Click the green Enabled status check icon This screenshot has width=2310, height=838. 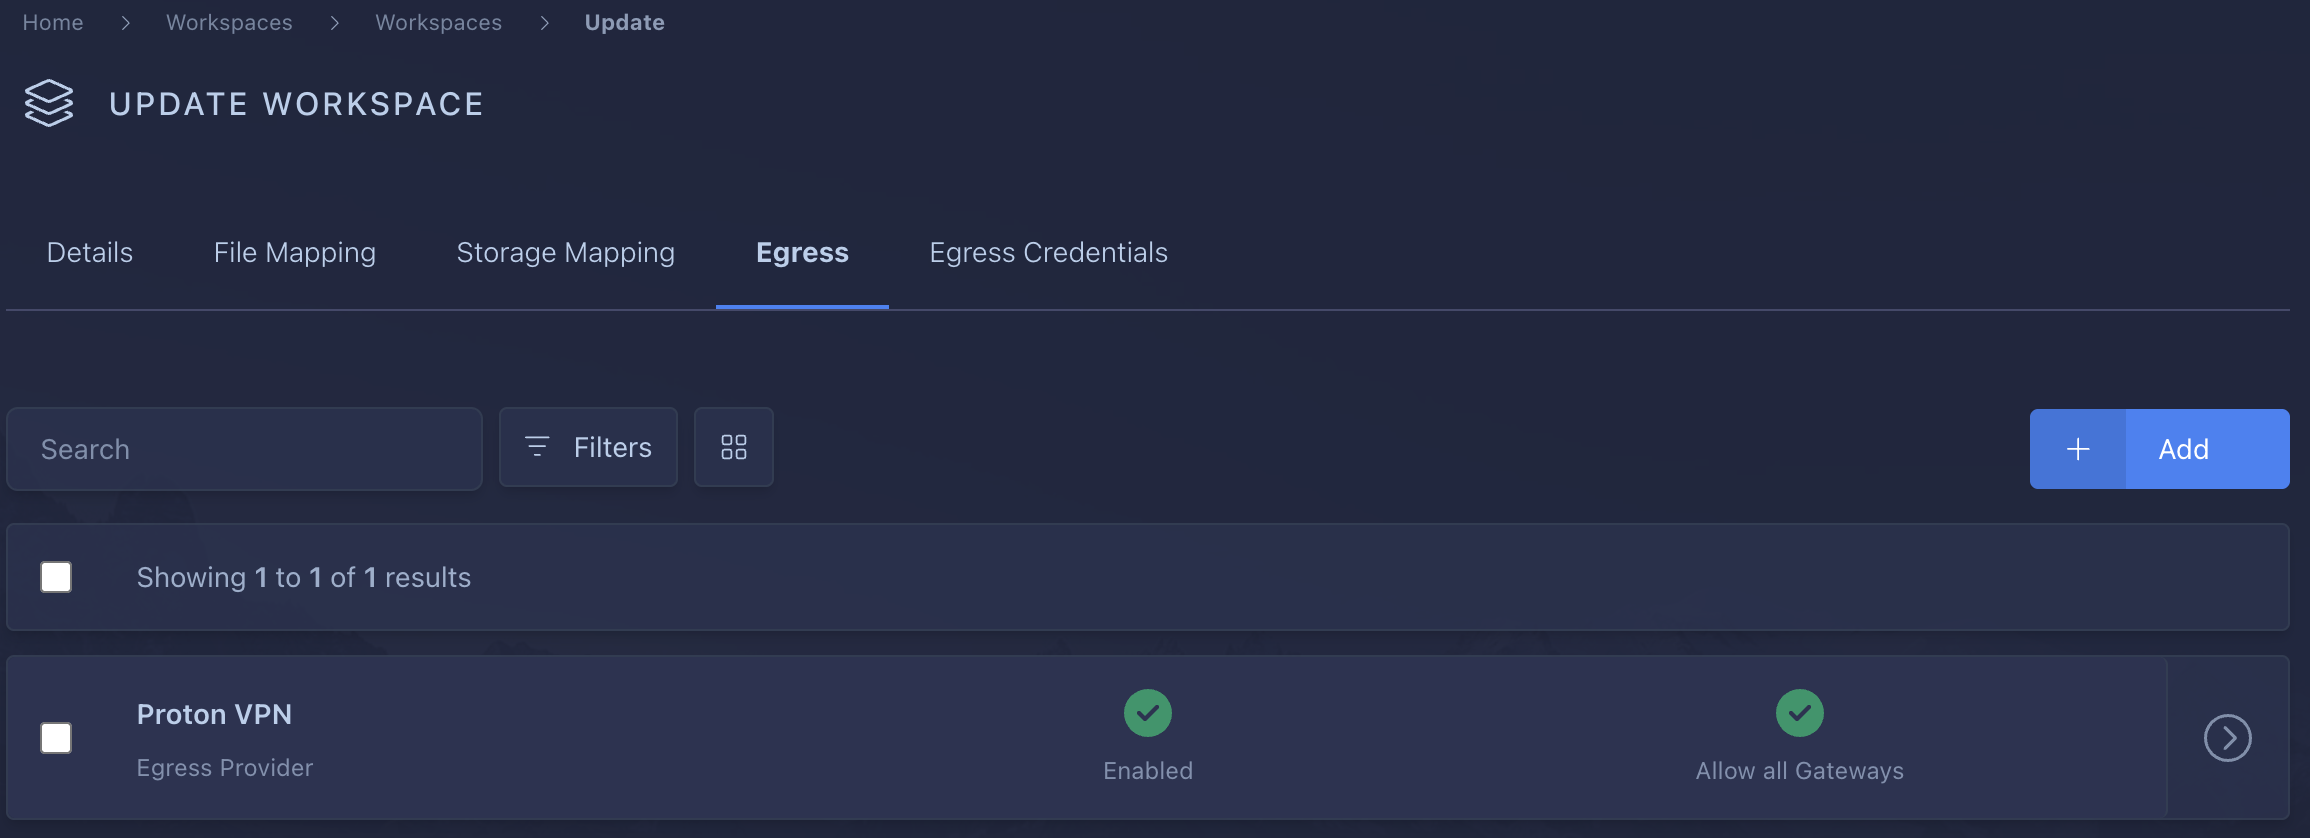coord(1147,713)
